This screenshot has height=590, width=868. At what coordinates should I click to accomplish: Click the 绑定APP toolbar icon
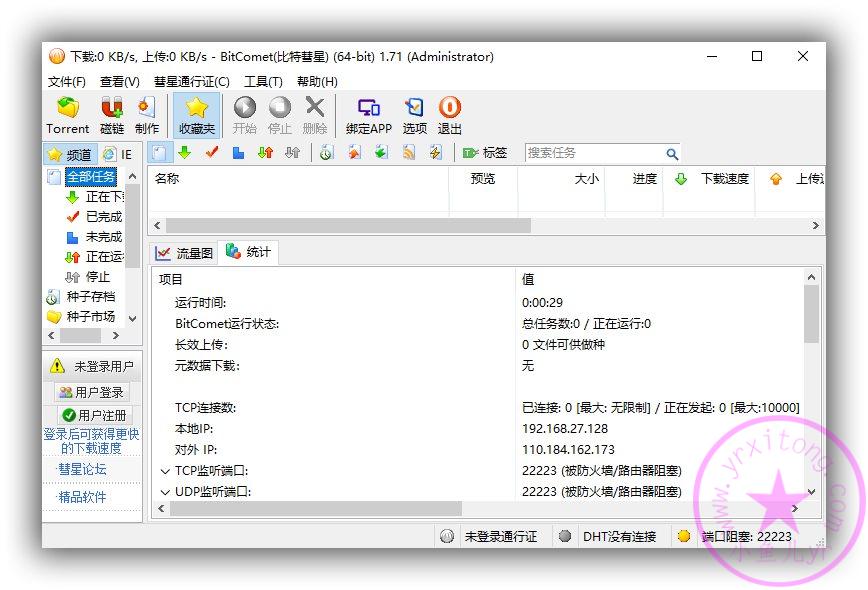369,113
